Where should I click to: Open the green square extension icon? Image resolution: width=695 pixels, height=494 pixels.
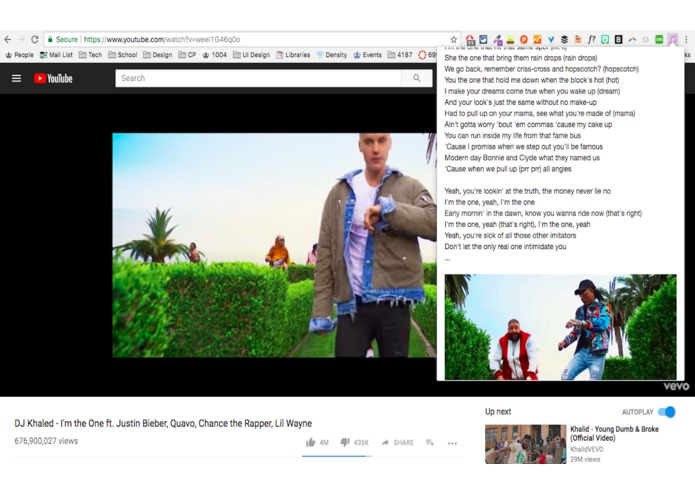659,39
